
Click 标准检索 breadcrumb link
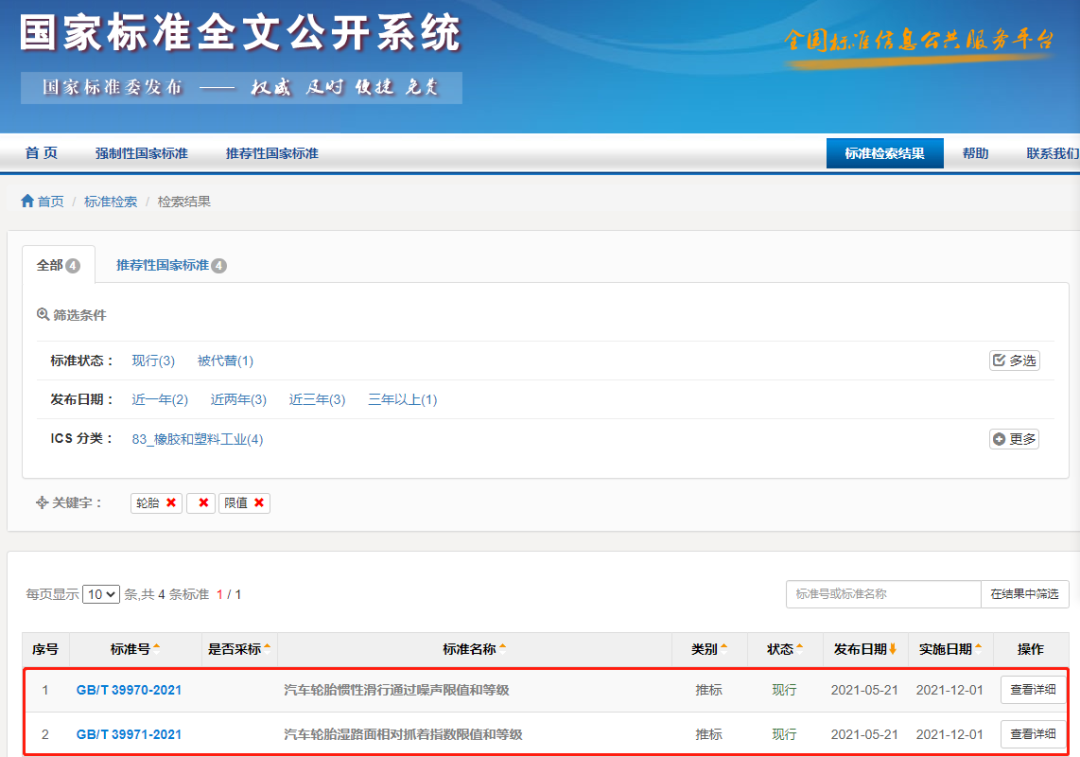coord(110,201)
